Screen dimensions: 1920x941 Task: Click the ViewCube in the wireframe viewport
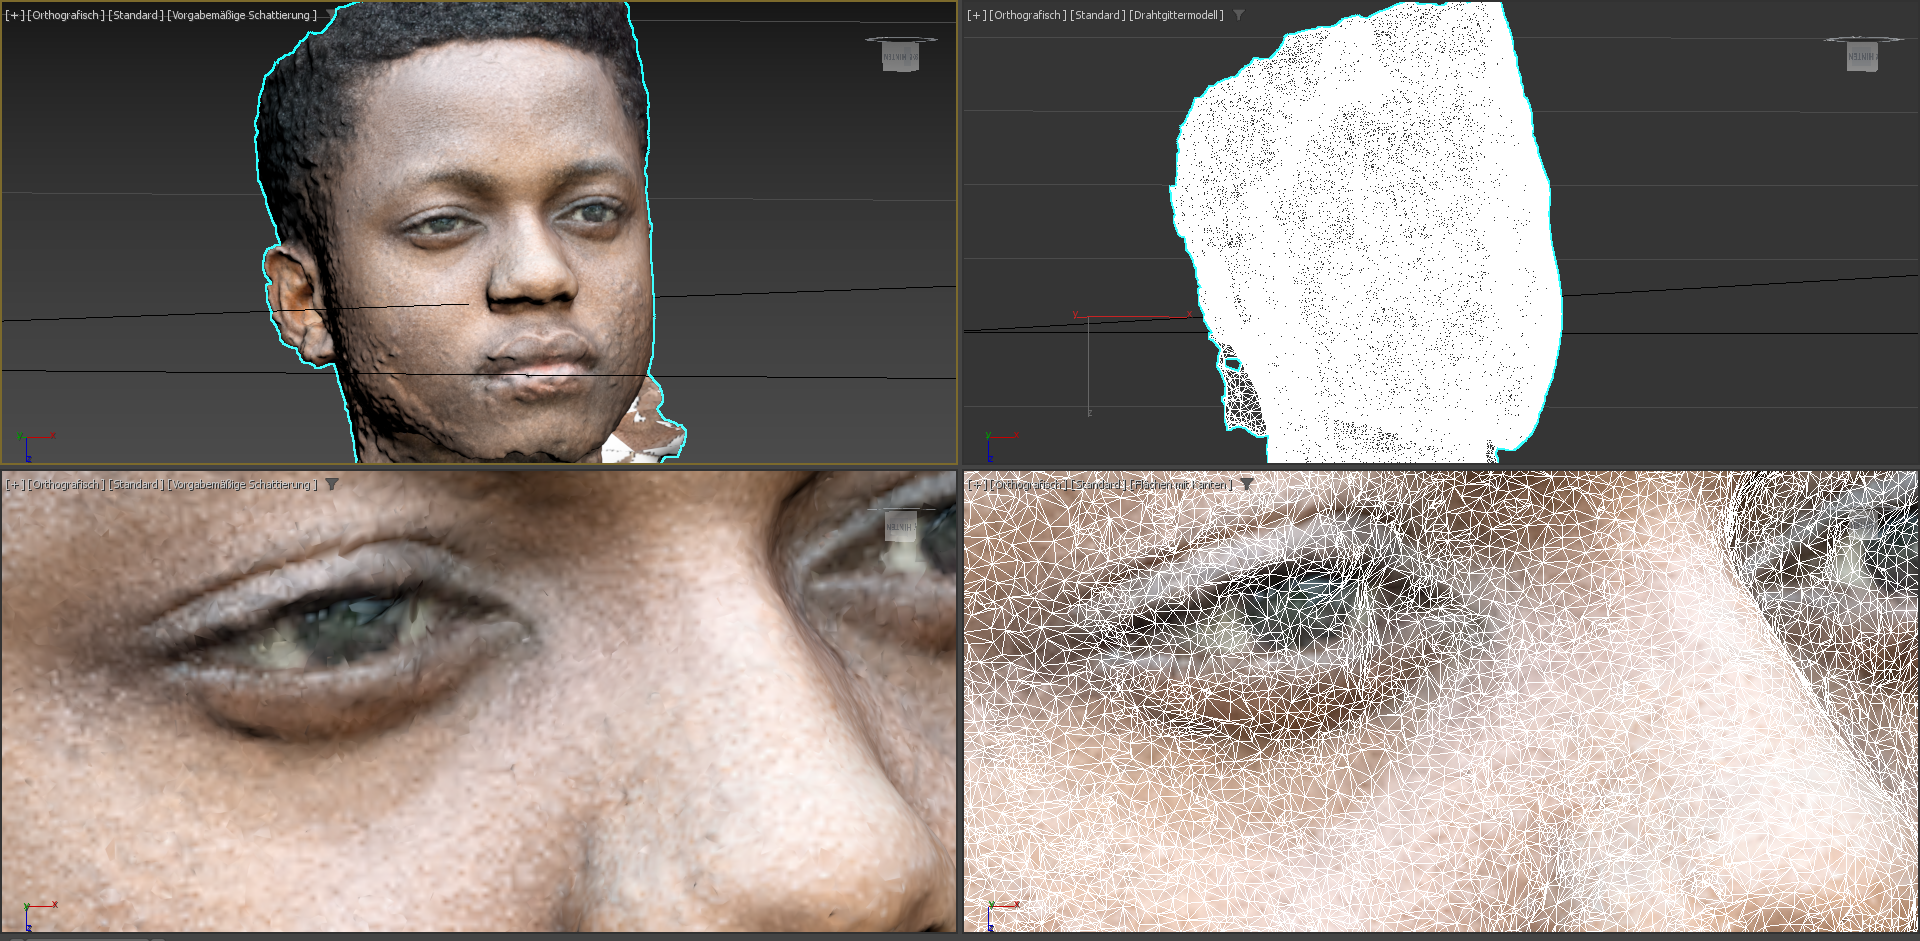click(1862, 54)
